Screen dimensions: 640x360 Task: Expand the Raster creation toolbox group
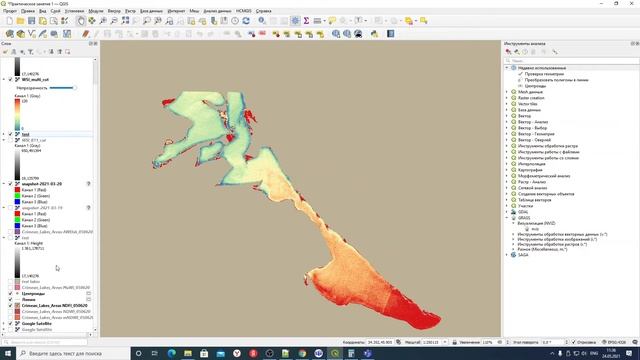point(507,98)
